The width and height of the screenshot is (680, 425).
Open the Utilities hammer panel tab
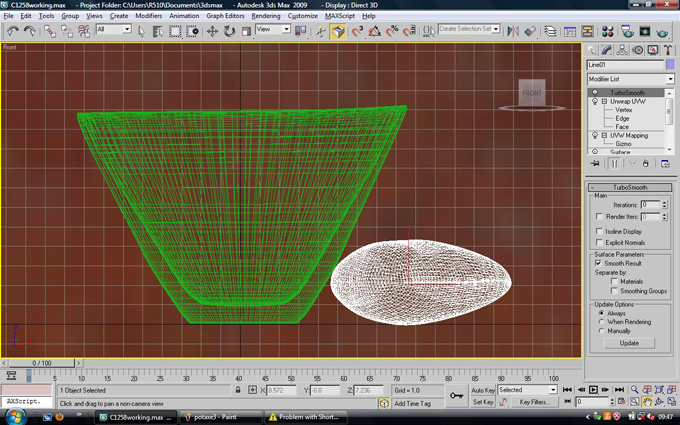tap(667, 49)
